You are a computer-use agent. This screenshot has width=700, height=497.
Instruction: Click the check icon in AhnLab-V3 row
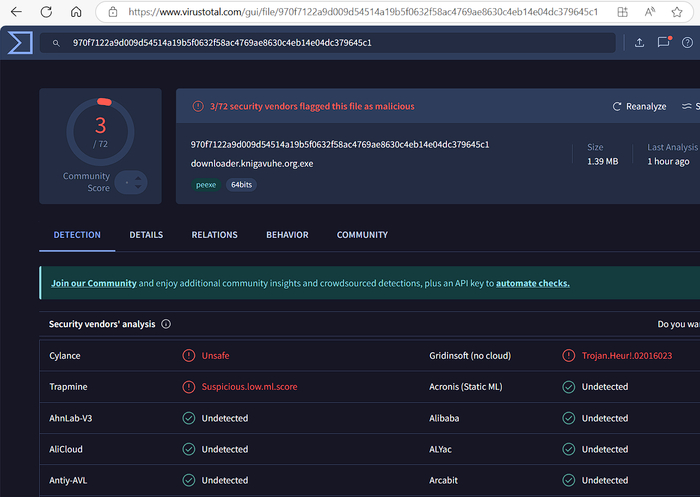click(189, 418)
